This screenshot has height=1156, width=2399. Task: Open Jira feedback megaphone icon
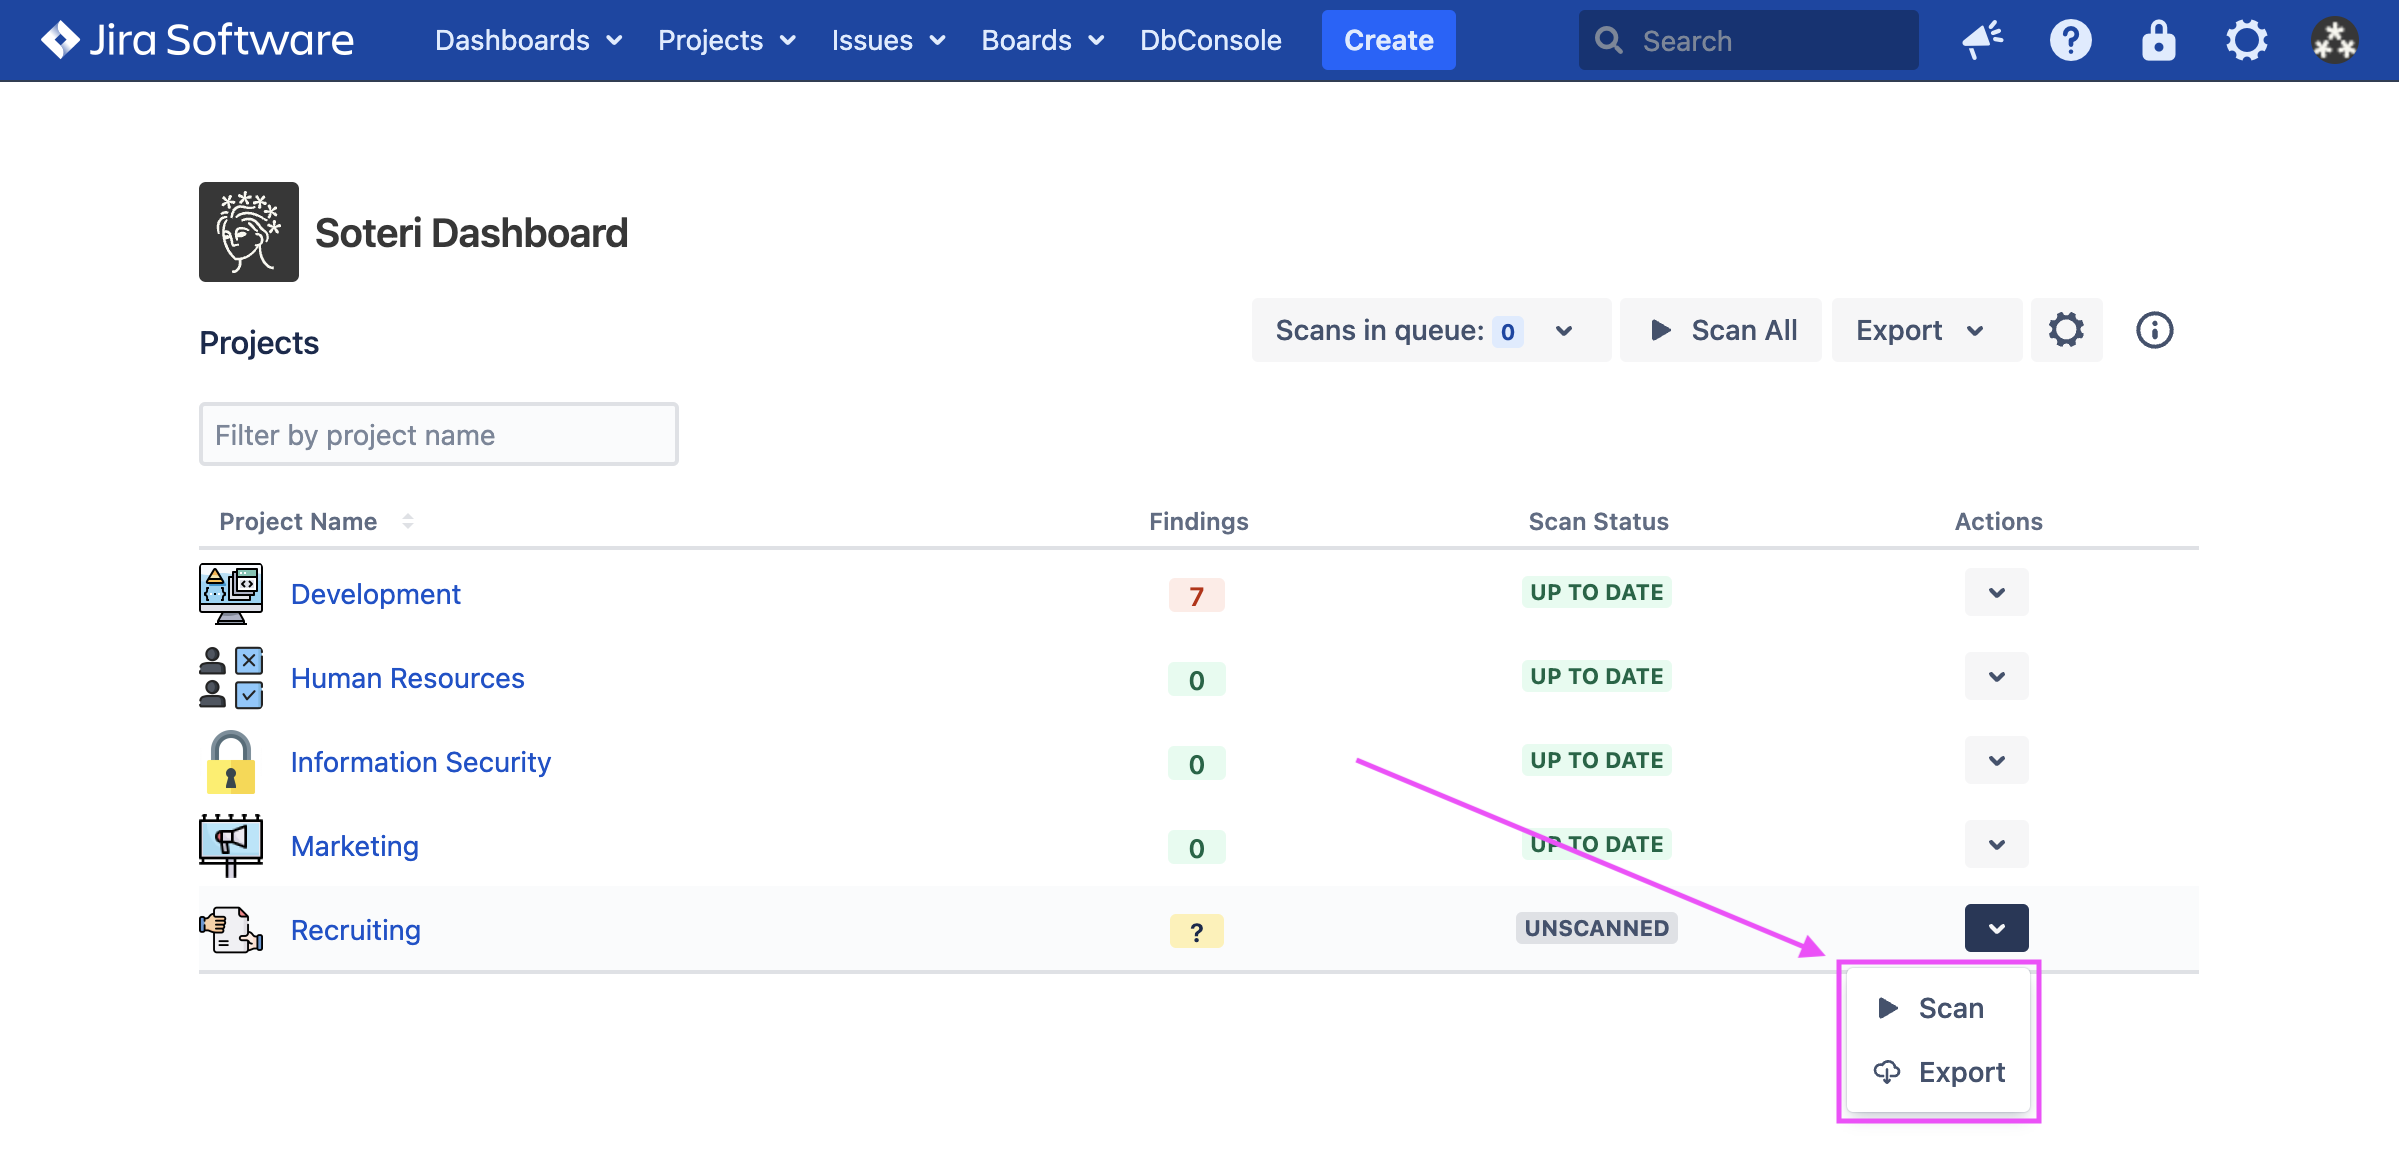coord(1982,40)
